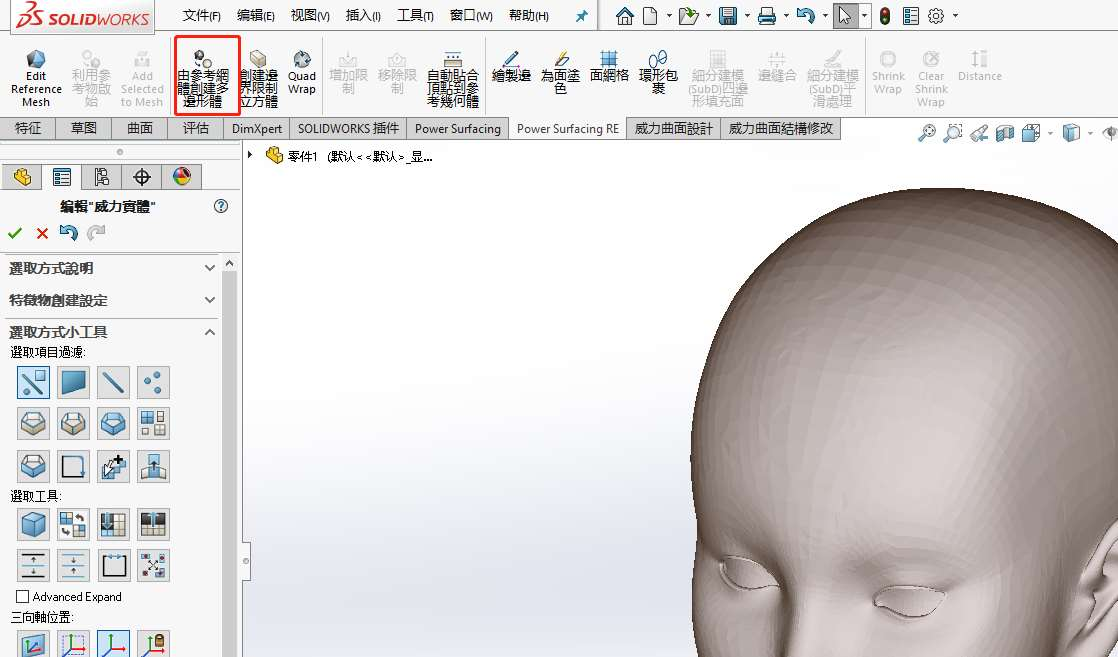Image resolution: width=1118 pixels, height=657 pixels.
Task: Cancel with the red X button
Action: (x=42, y=233)
